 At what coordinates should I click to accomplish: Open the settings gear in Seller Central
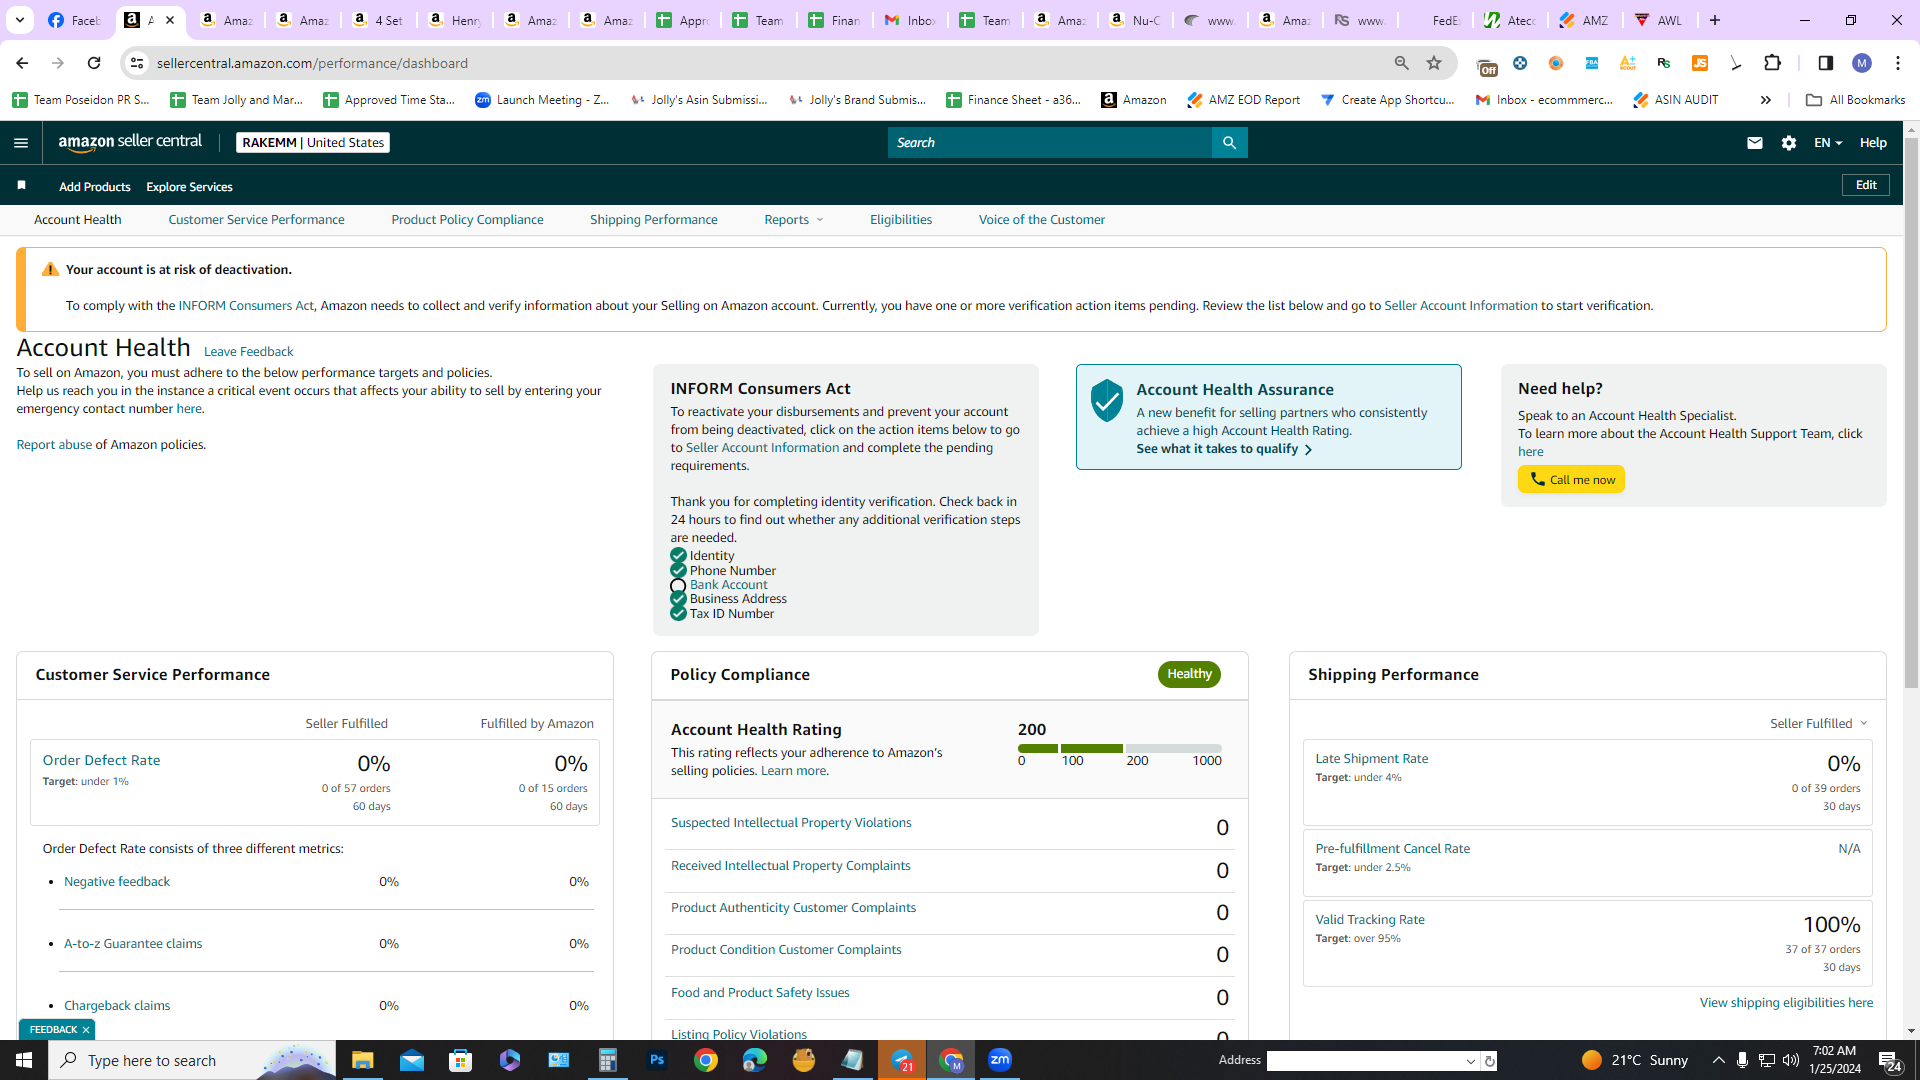(1789, 143)
